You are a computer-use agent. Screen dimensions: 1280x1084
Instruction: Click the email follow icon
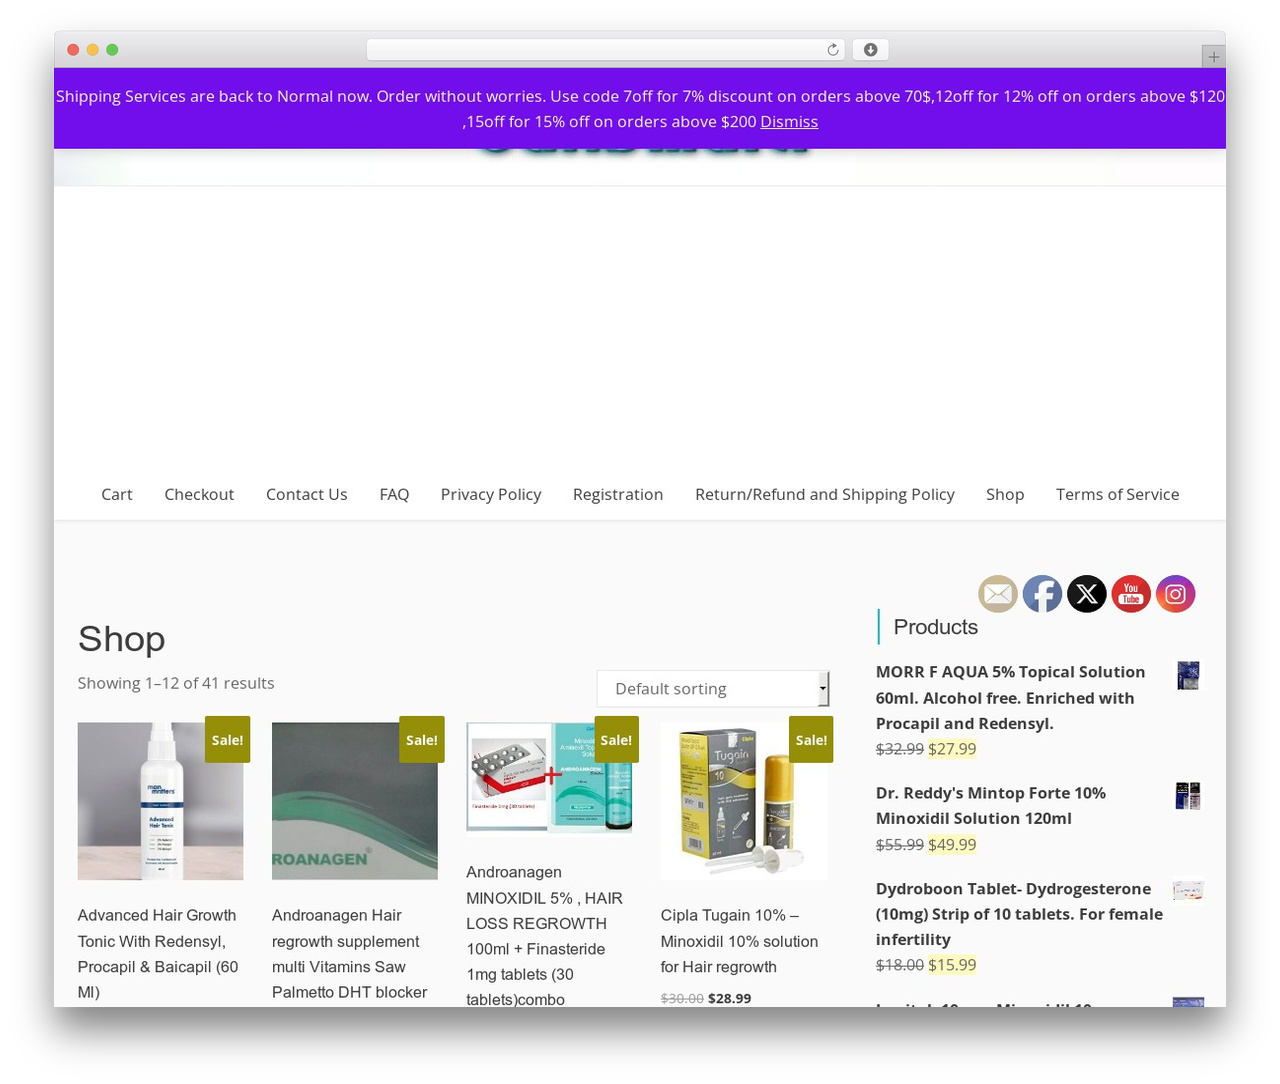click(997, 594)
